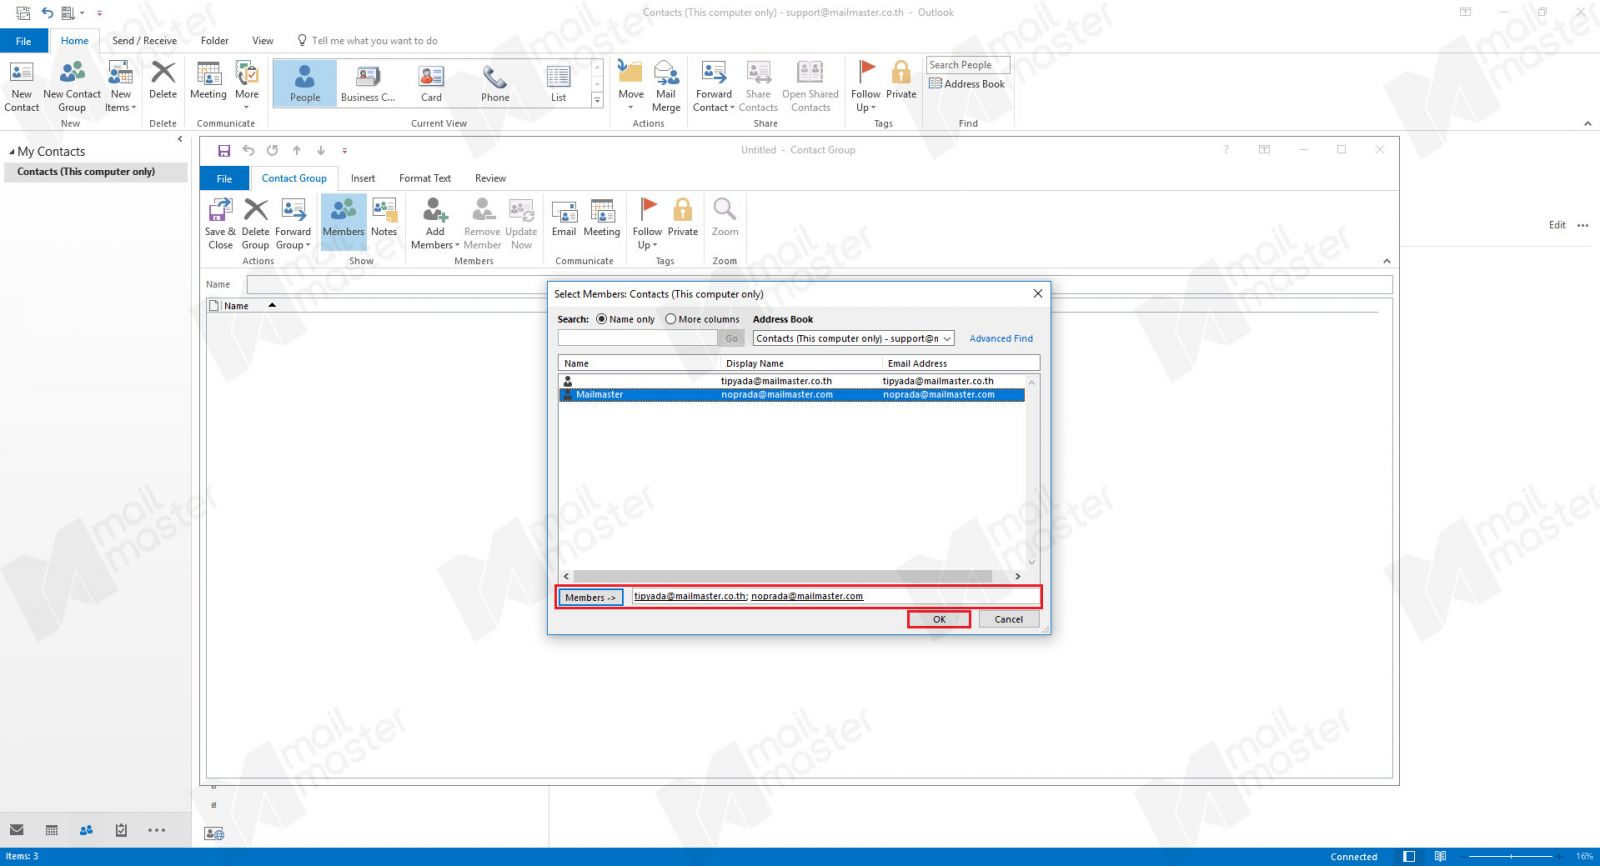Switch to Review tab in Contact Group
Viewport: 1600px width, 866px height.
click(x=490, y=178)
